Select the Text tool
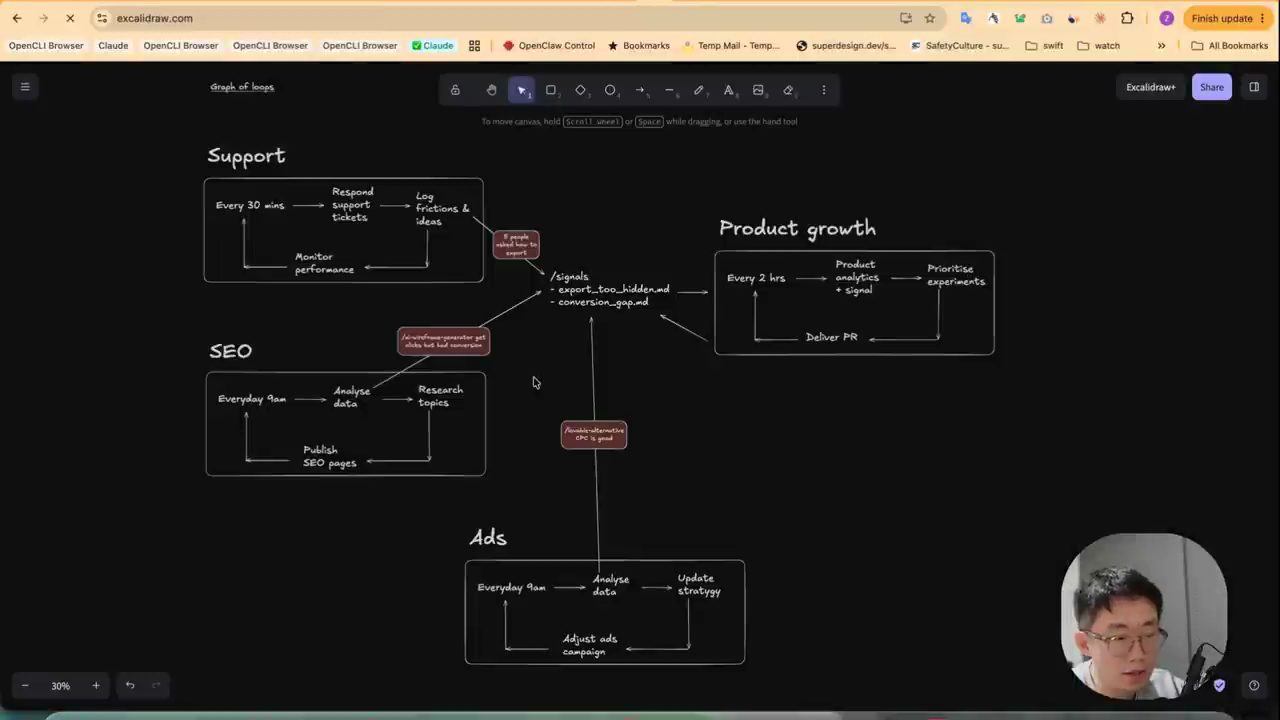This screenshot has height=720, width=1280. (729, 90)
